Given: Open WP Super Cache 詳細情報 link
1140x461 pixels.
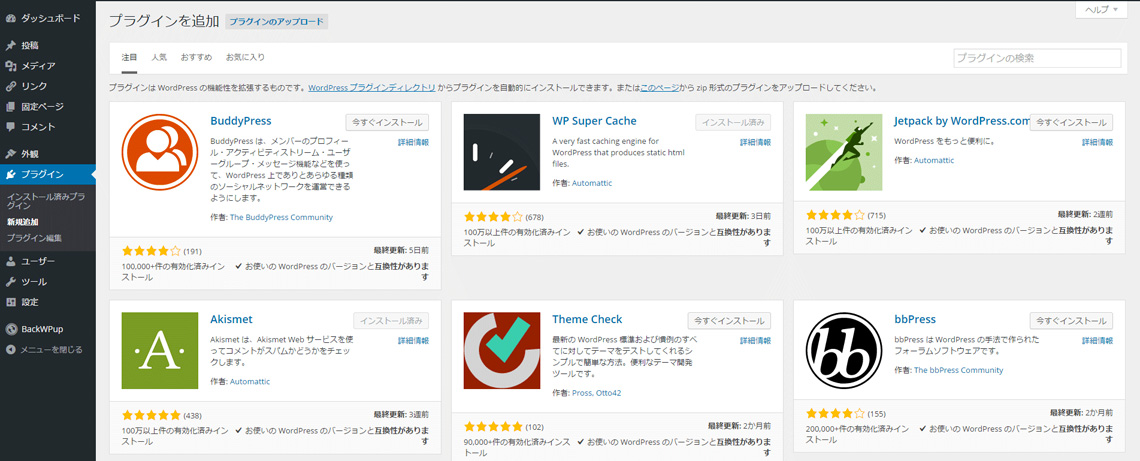Looking at the screenshot, I should [x=755, y=142].
